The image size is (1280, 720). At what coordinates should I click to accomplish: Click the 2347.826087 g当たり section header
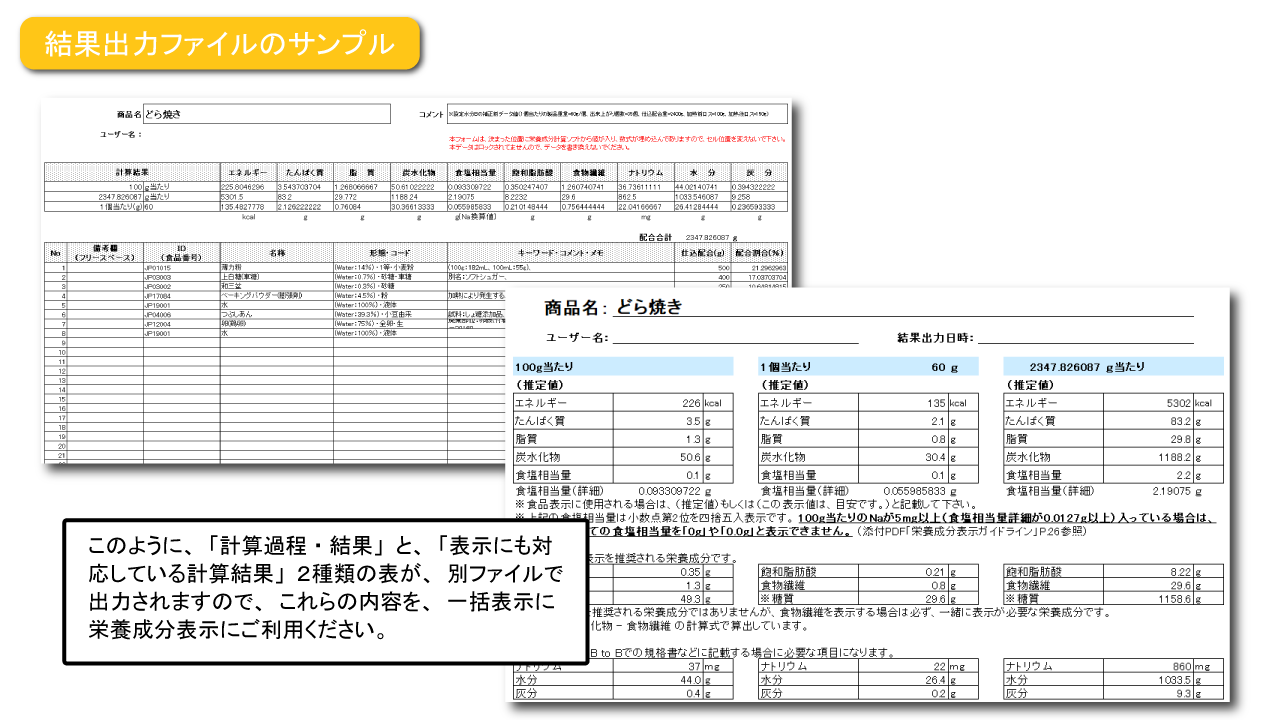coord(1113,366)
